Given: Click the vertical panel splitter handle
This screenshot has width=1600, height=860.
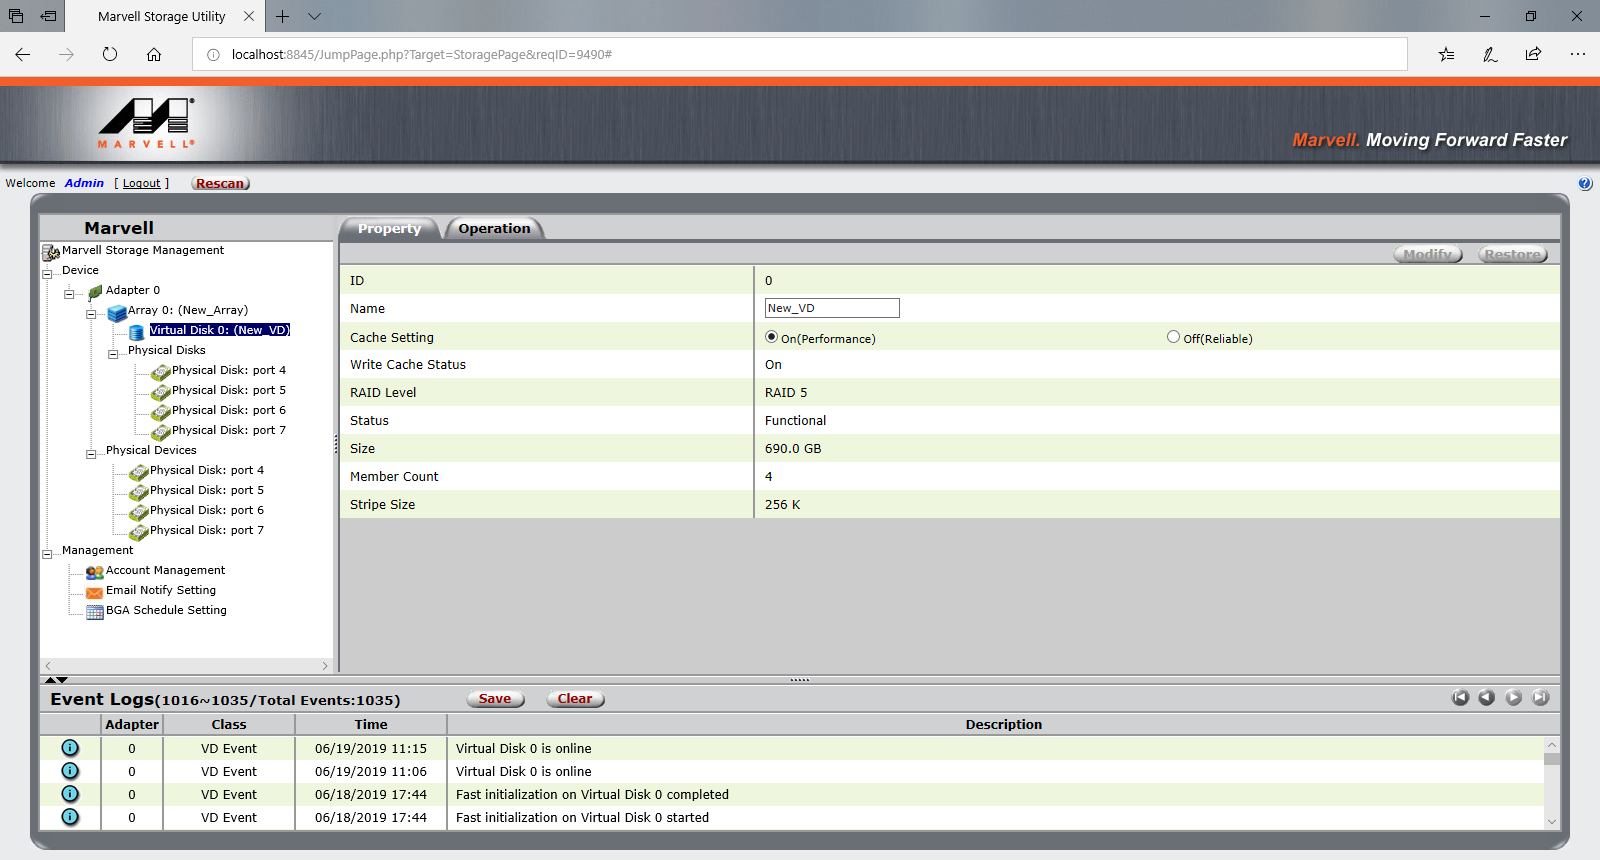Looking at the screenshot, I should click(x=336, y=446).
